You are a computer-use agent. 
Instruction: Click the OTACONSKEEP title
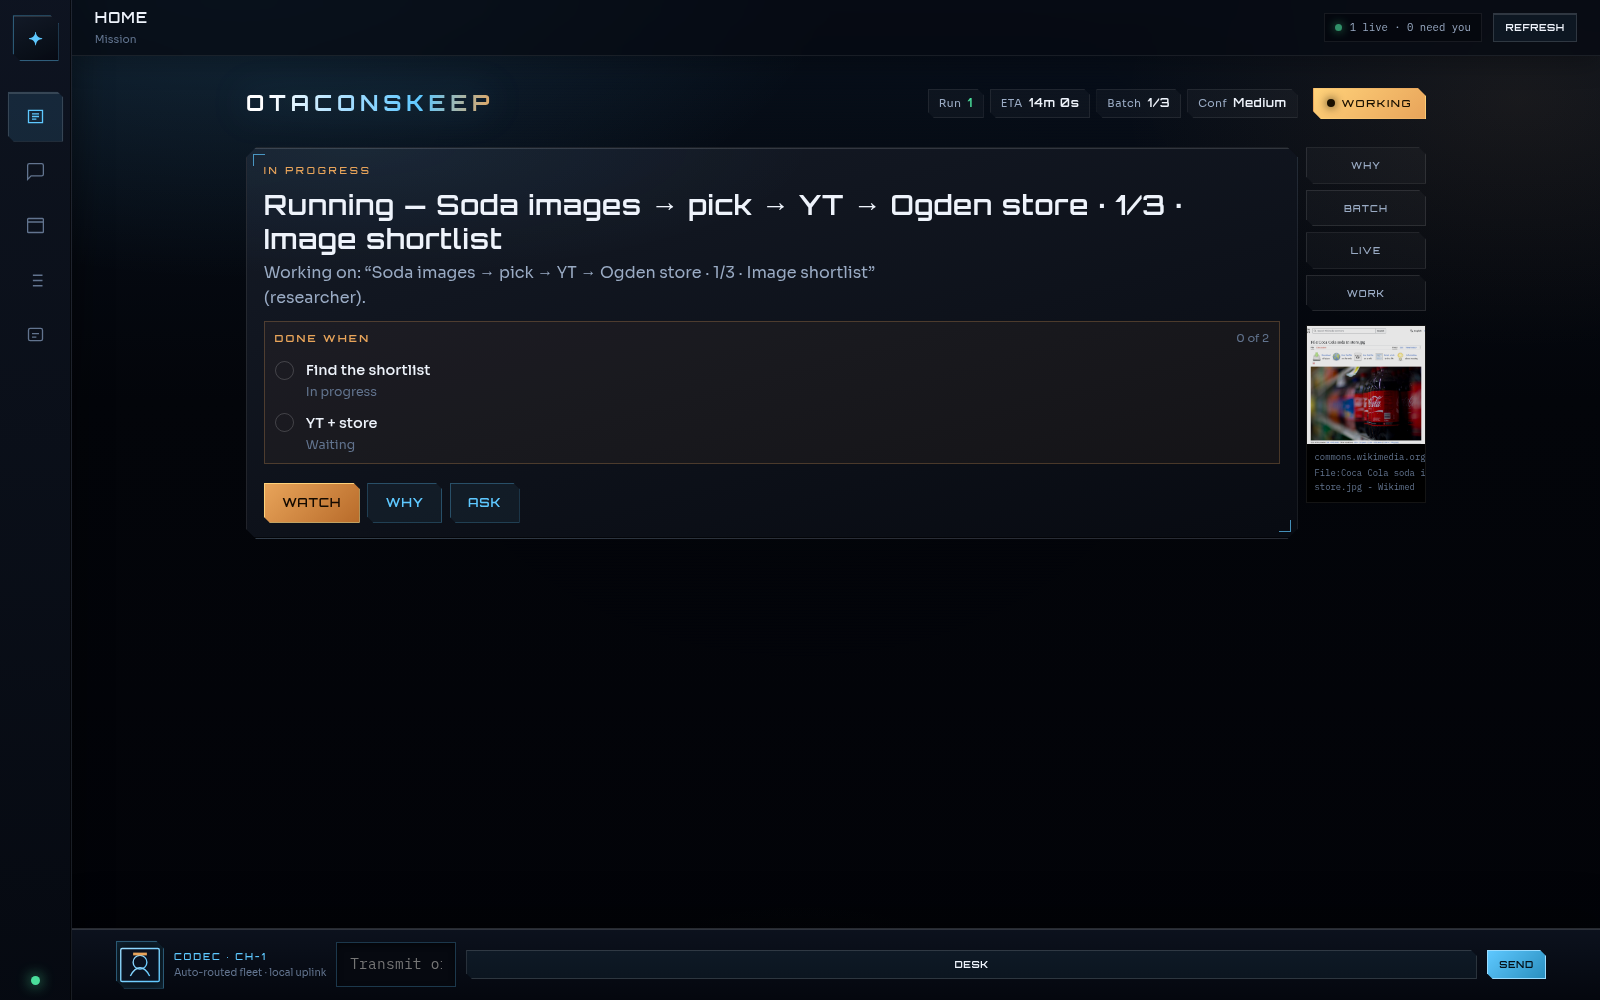[368, 103]
